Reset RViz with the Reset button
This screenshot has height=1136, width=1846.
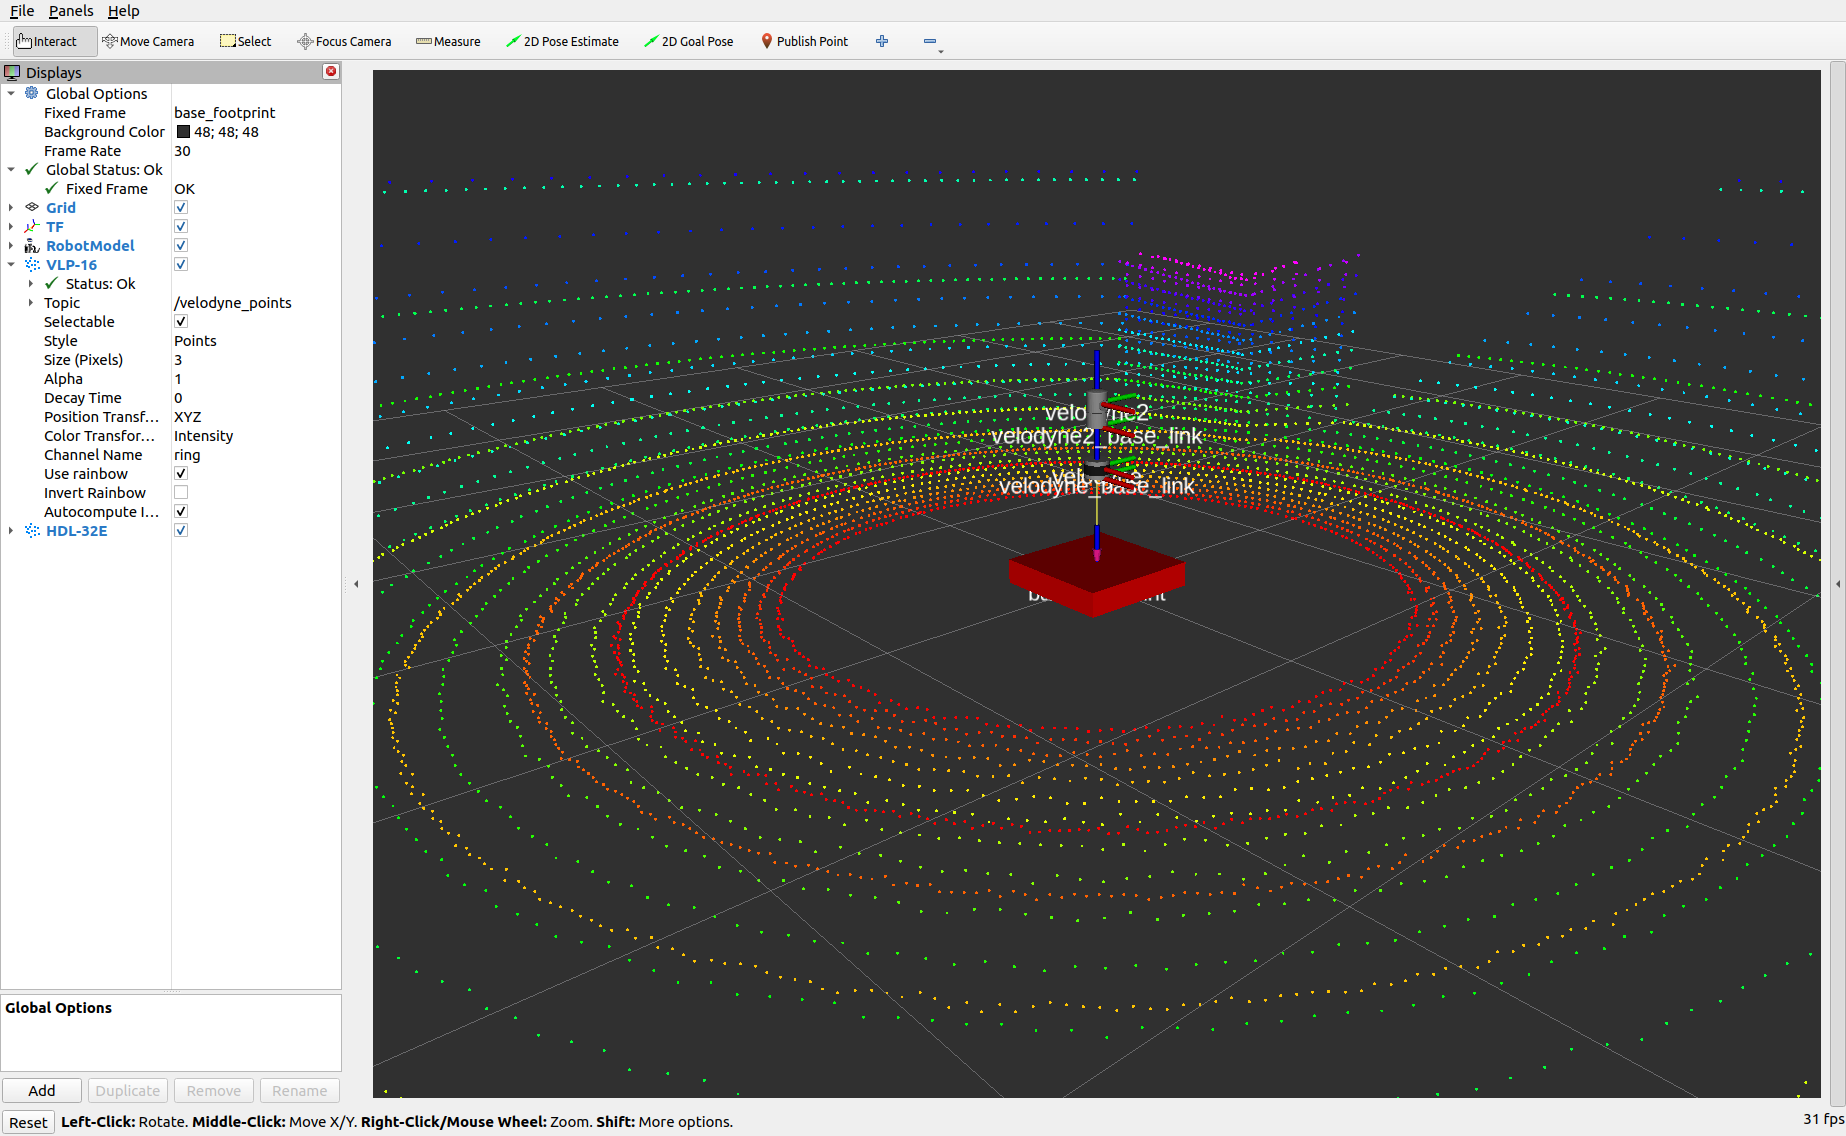[x=28, y=1122]
